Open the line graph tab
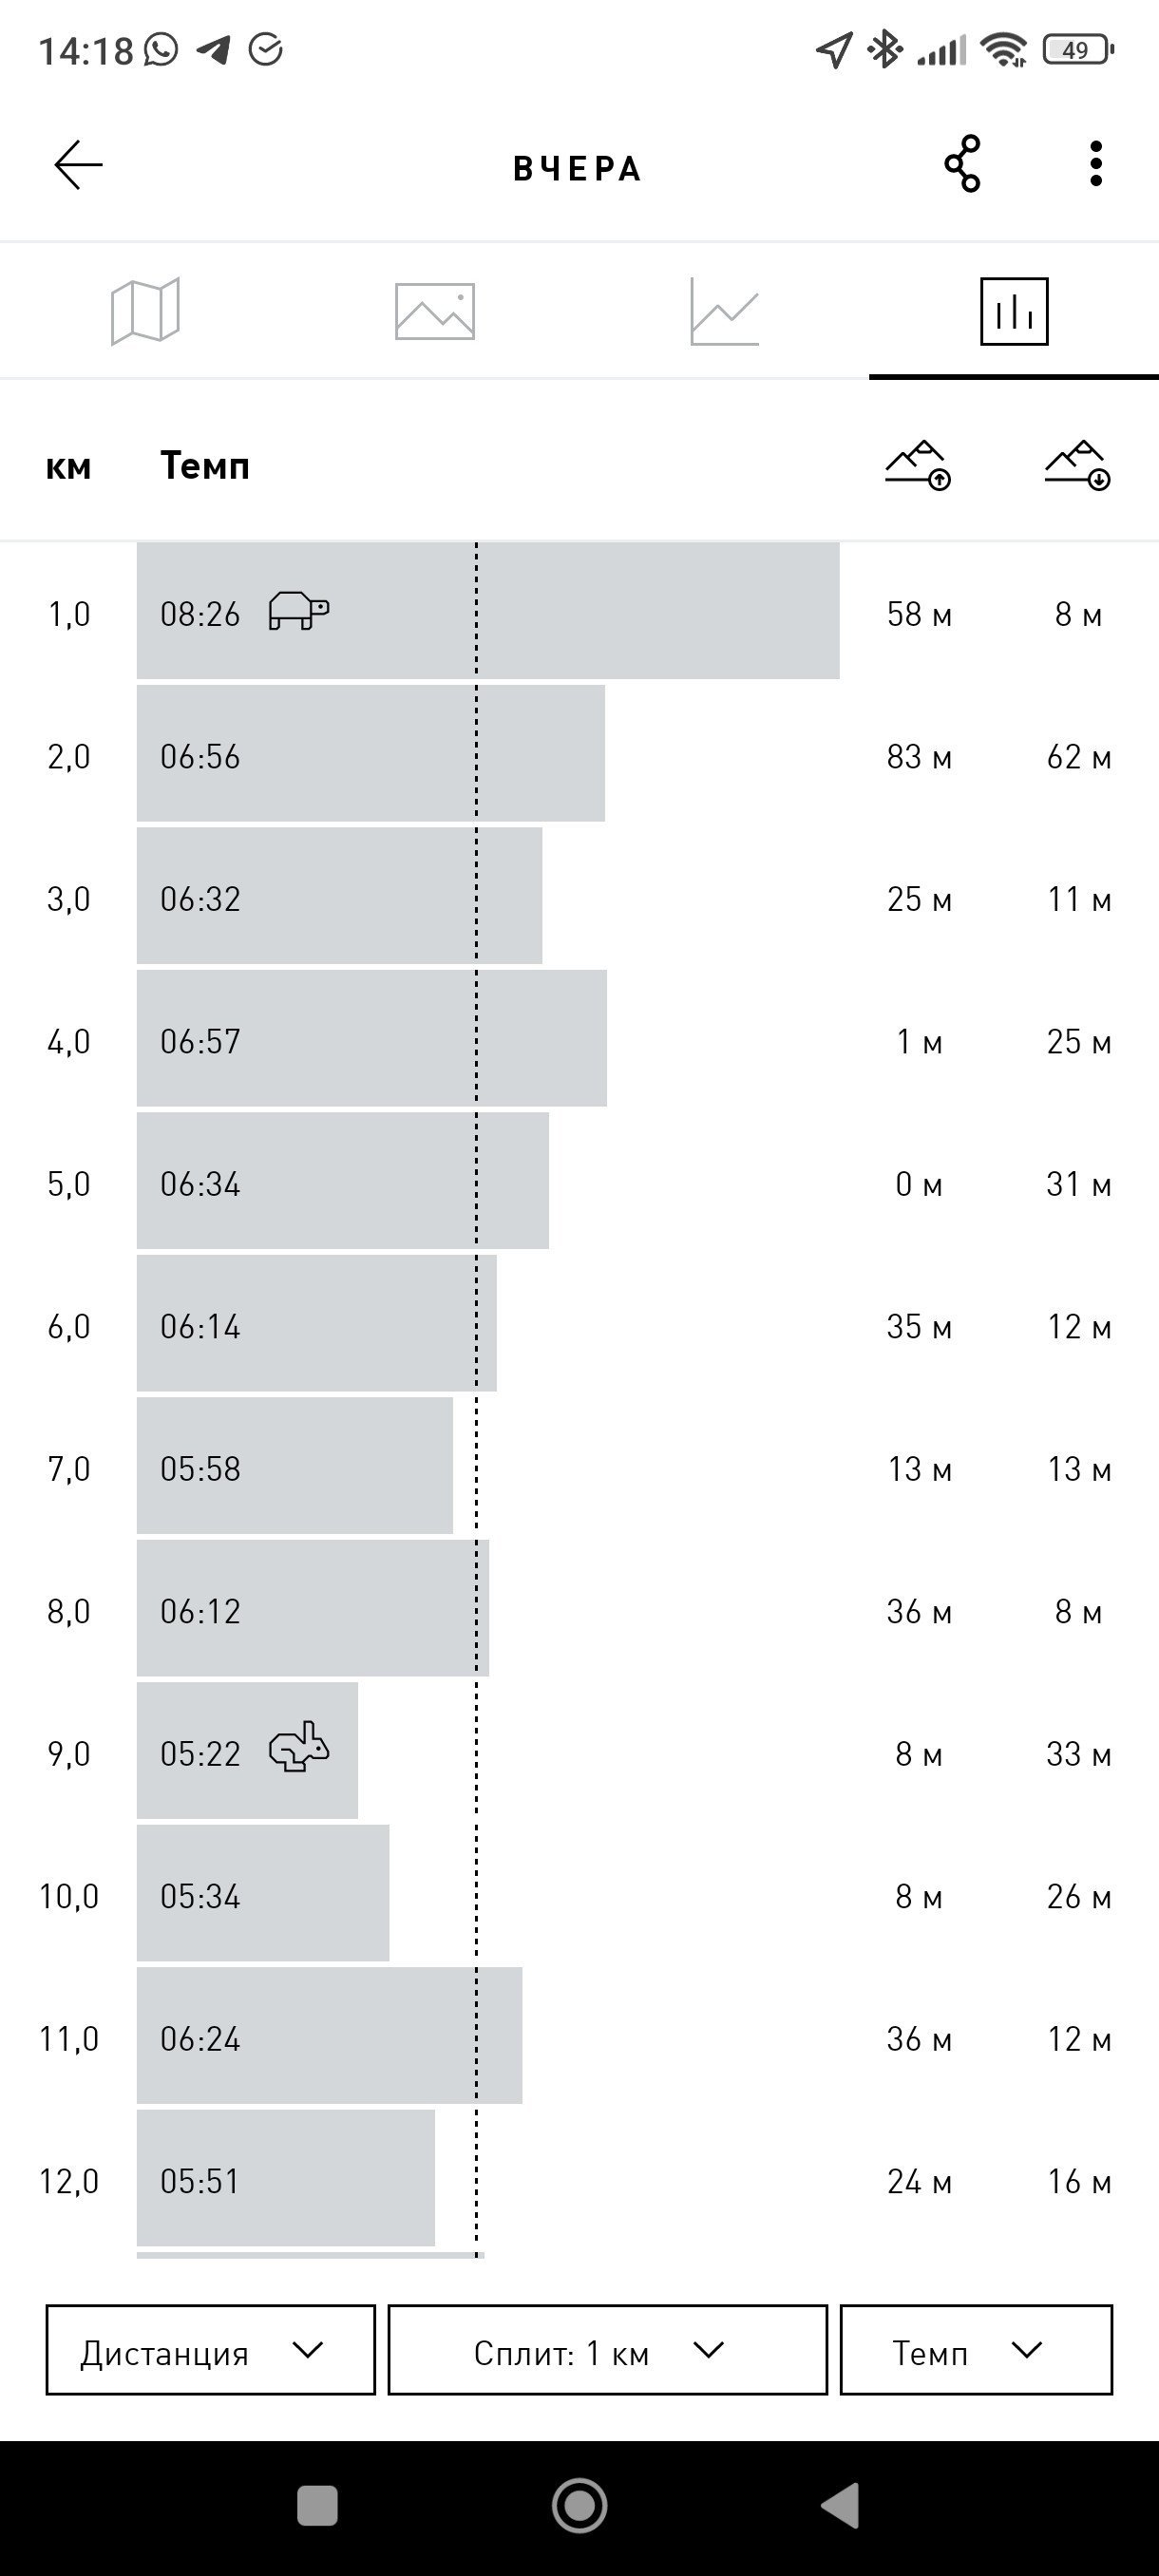Screen dimensions: 1159x2576 coord(724,311)
